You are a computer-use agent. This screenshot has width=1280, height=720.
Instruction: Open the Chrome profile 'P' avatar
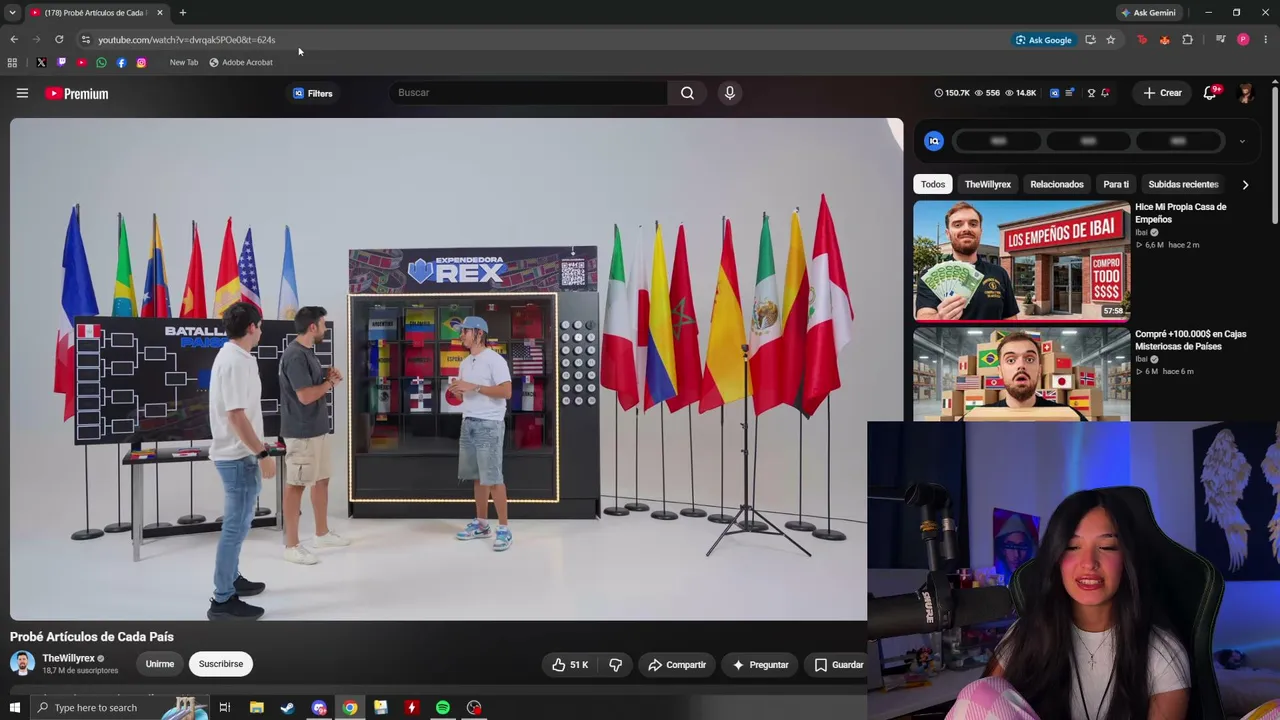click(x=1243, y=40)
